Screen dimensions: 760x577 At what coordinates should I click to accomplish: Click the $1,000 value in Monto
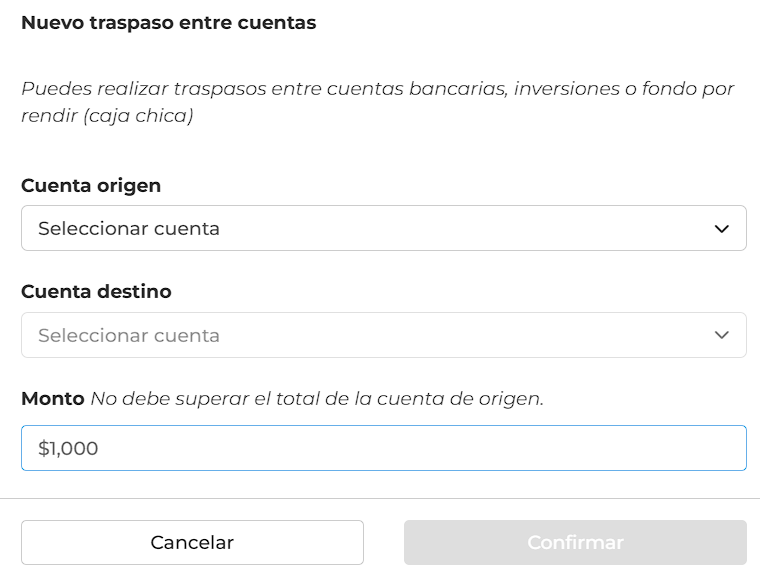click(68, 448)
